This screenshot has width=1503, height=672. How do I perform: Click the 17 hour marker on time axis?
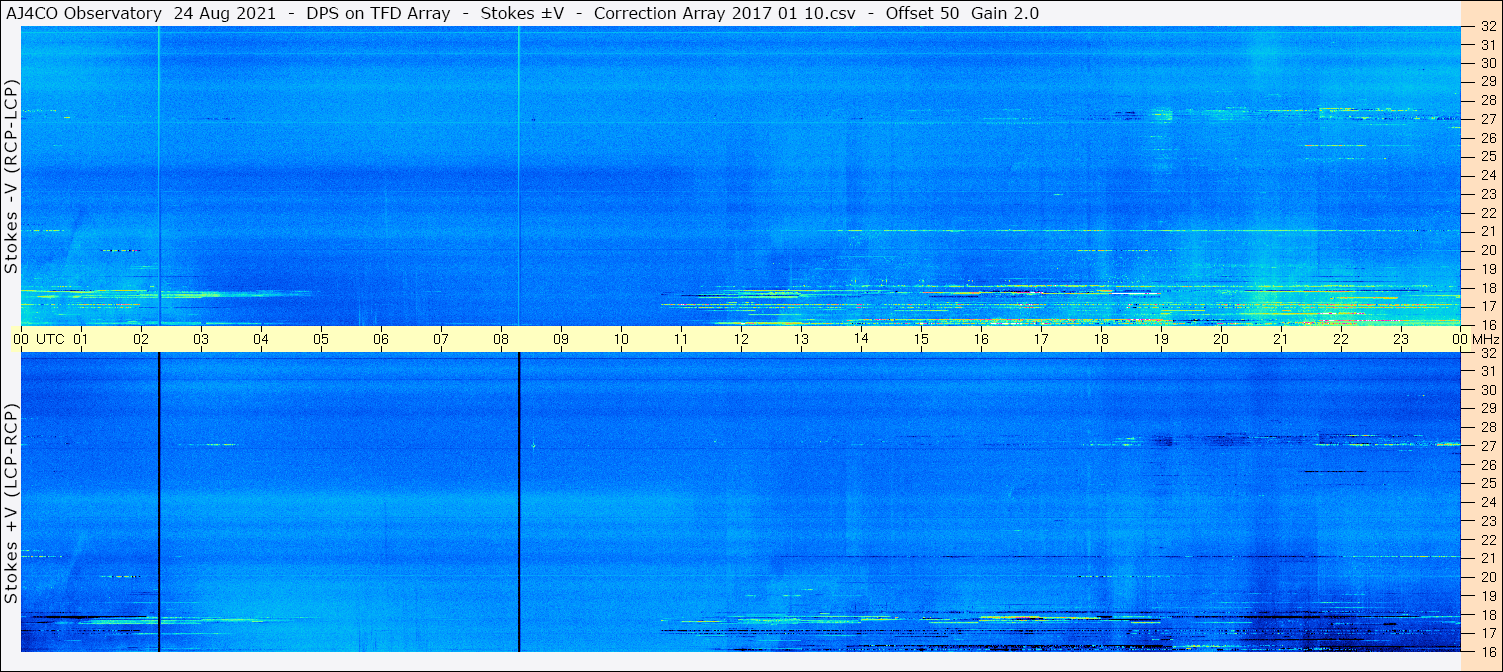coord(1041,339)
